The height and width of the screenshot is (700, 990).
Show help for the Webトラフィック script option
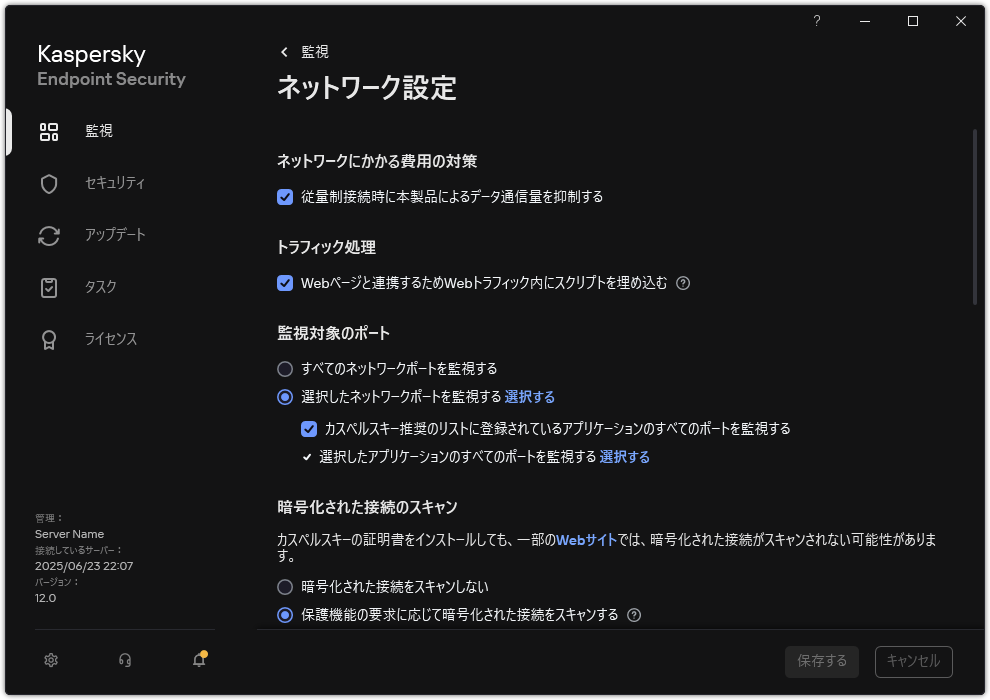(x=682, y=283)
